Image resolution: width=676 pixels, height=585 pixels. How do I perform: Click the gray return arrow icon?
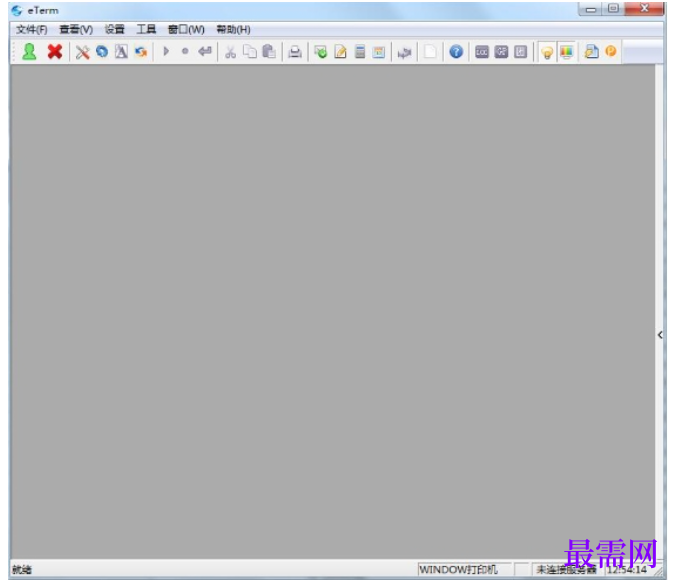coord(205,52)
